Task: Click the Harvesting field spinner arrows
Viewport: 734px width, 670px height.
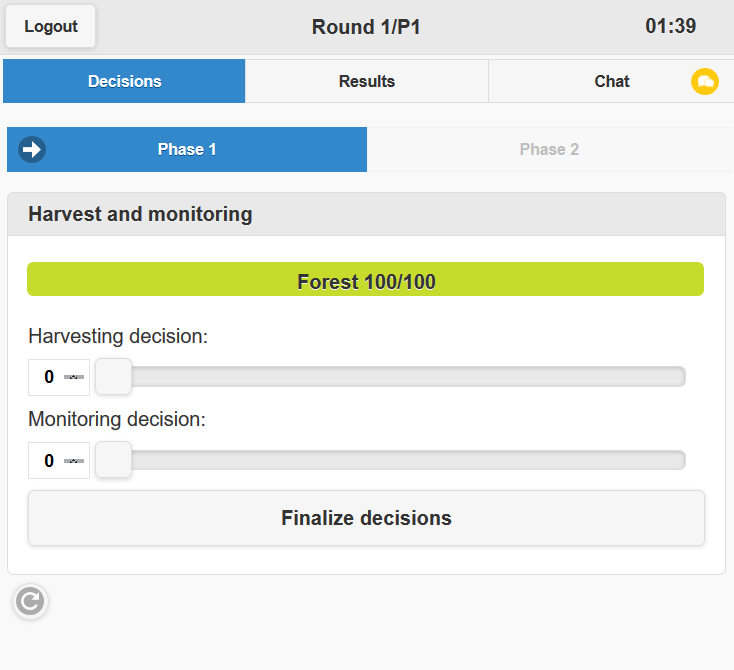Action: pyautogui.click(x=73, y=377)
